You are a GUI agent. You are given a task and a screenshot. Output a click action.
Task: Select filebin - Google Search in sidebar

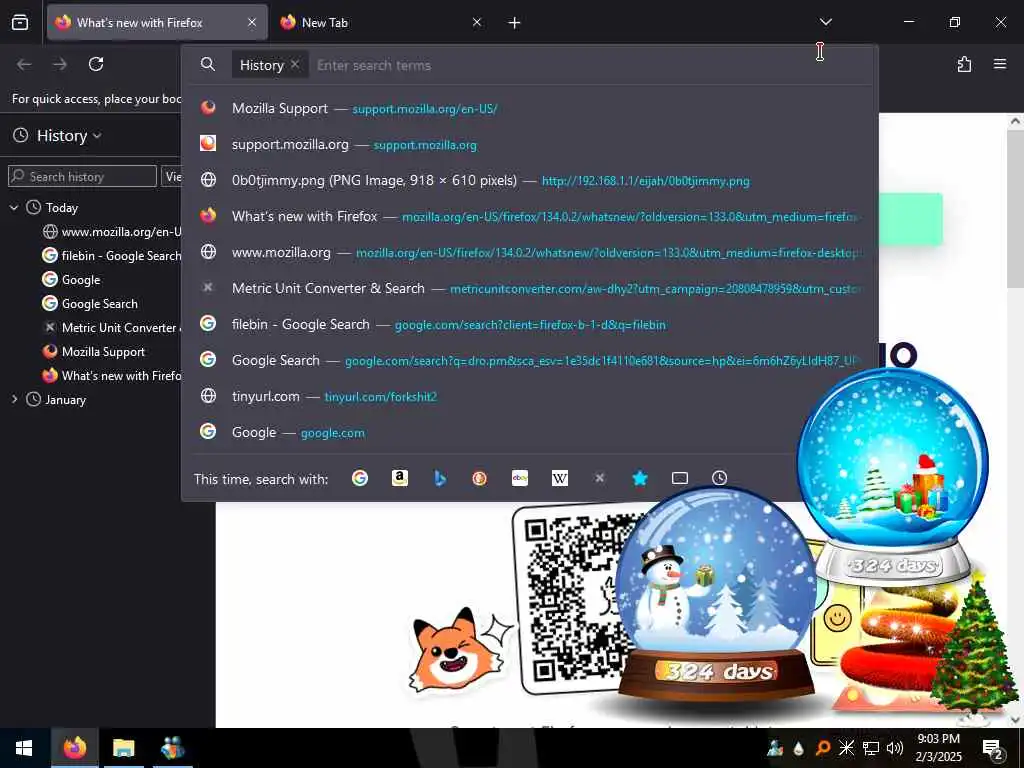111,255
